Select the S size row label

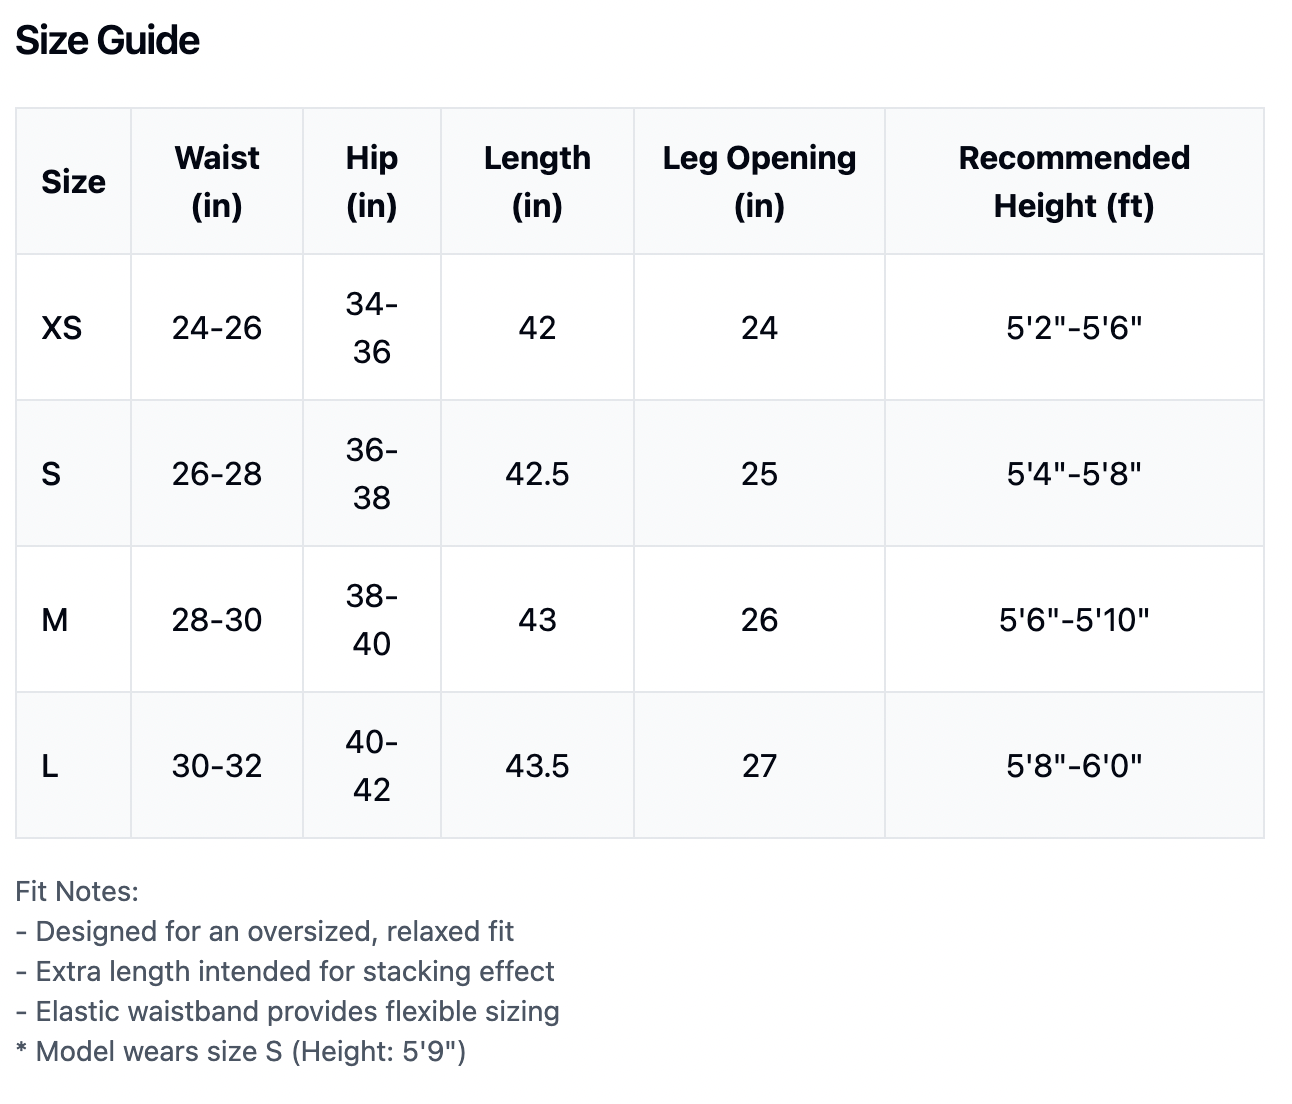[x=51, y=474]
